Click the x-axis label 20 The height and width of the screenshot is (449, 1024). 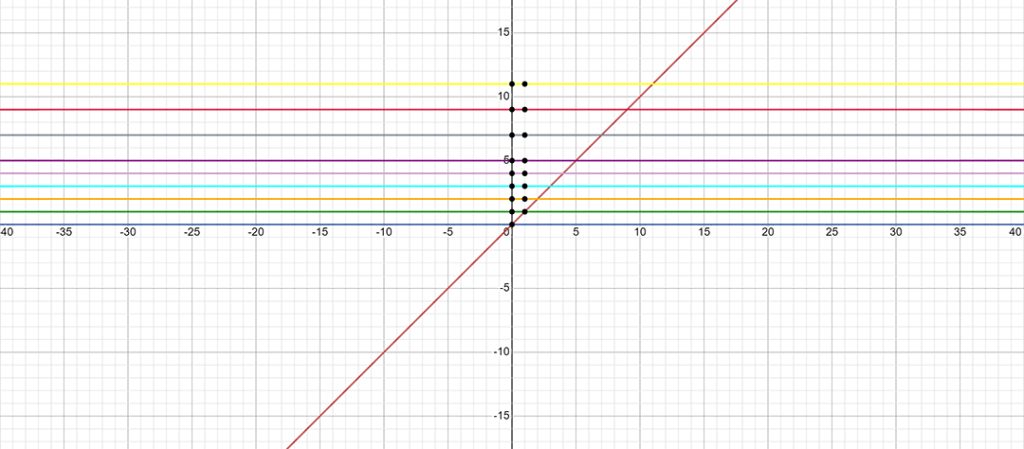(768, 232)
